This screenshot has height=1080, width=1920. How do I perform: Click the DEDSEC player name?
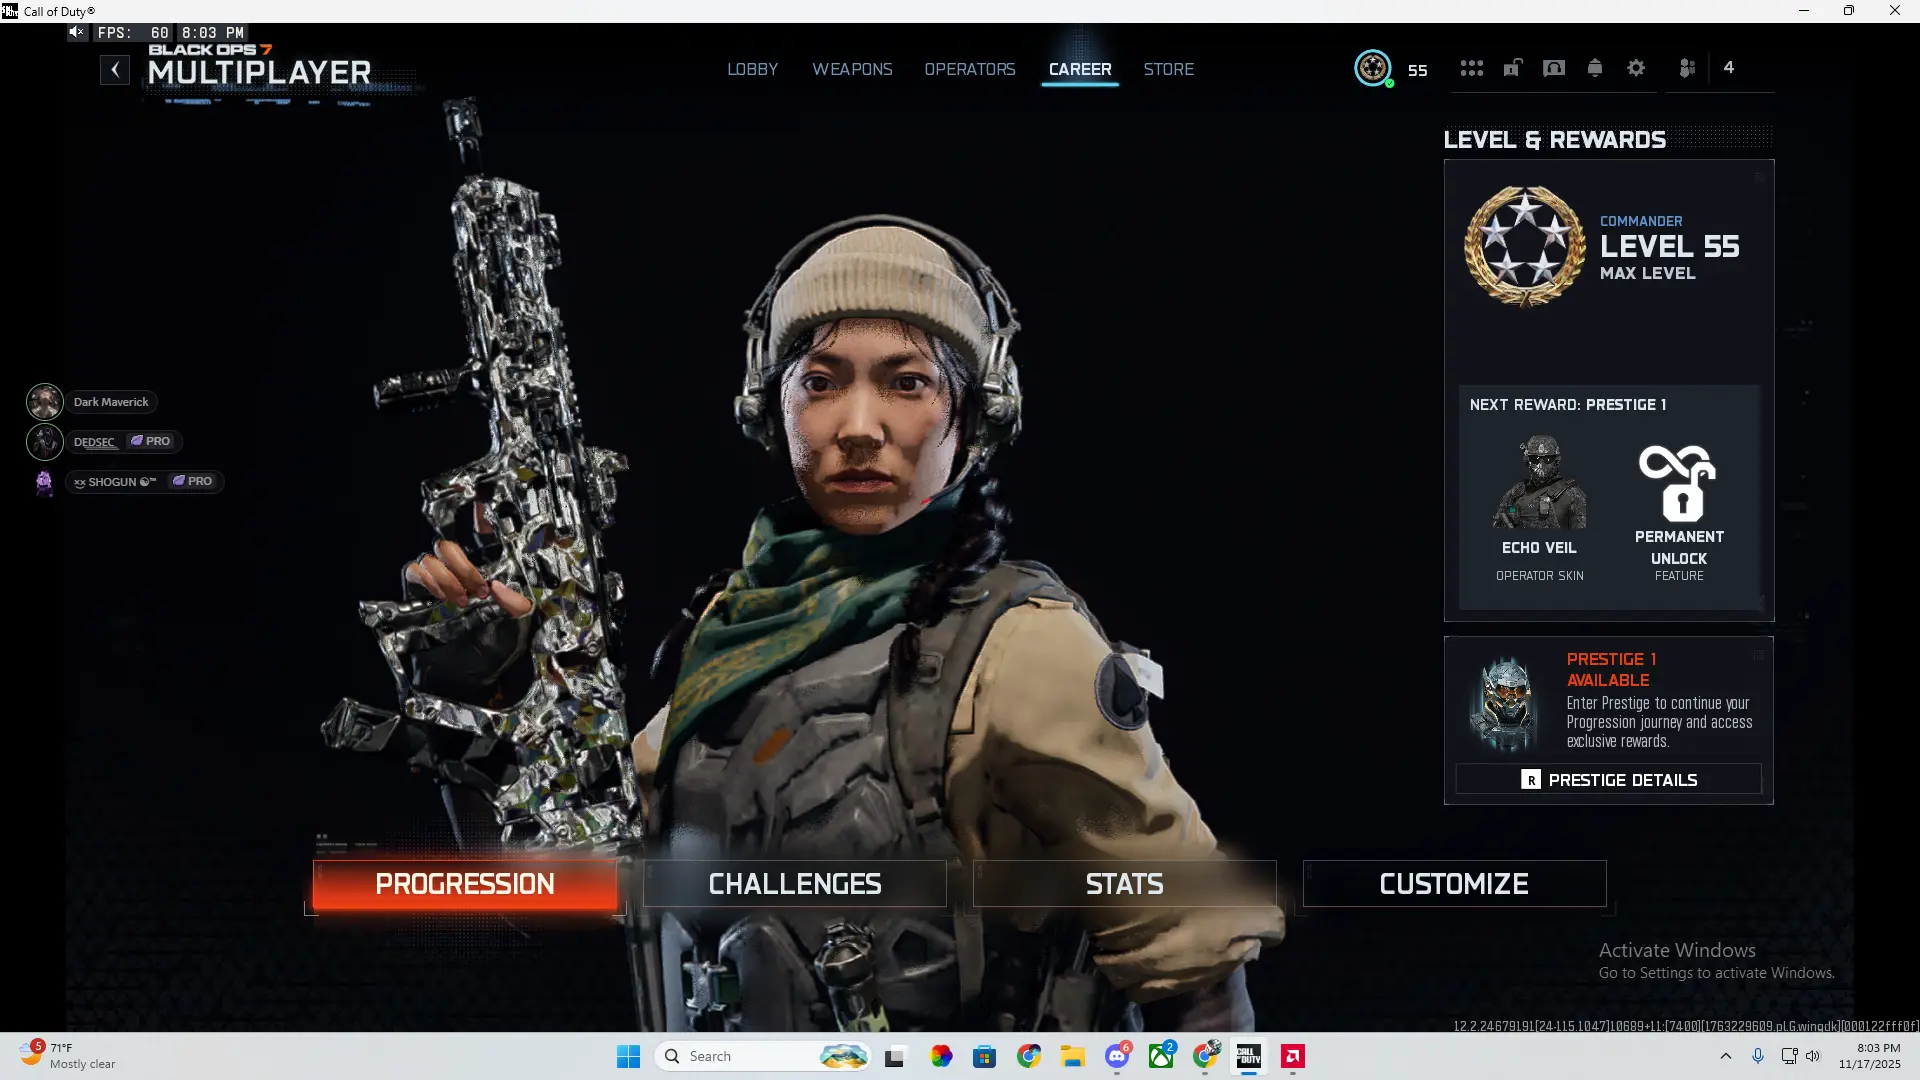(x=96, y=441)
